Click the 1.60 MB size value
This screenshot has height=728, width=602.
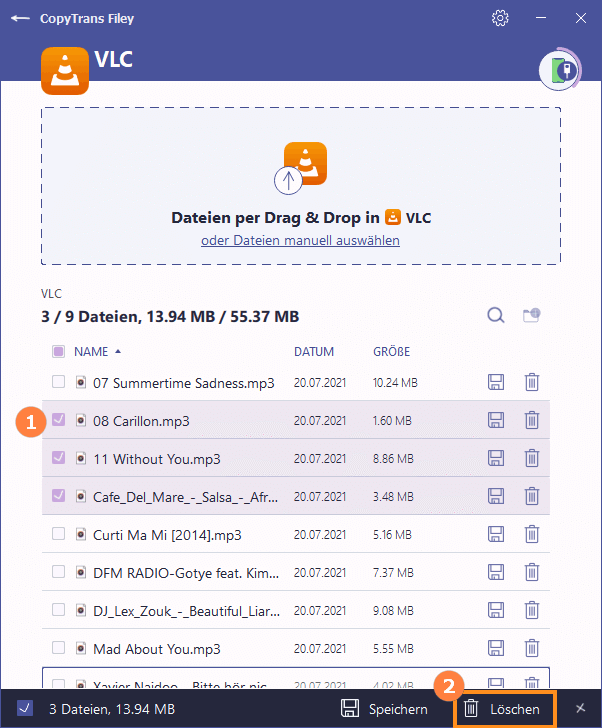click(392, 421)
